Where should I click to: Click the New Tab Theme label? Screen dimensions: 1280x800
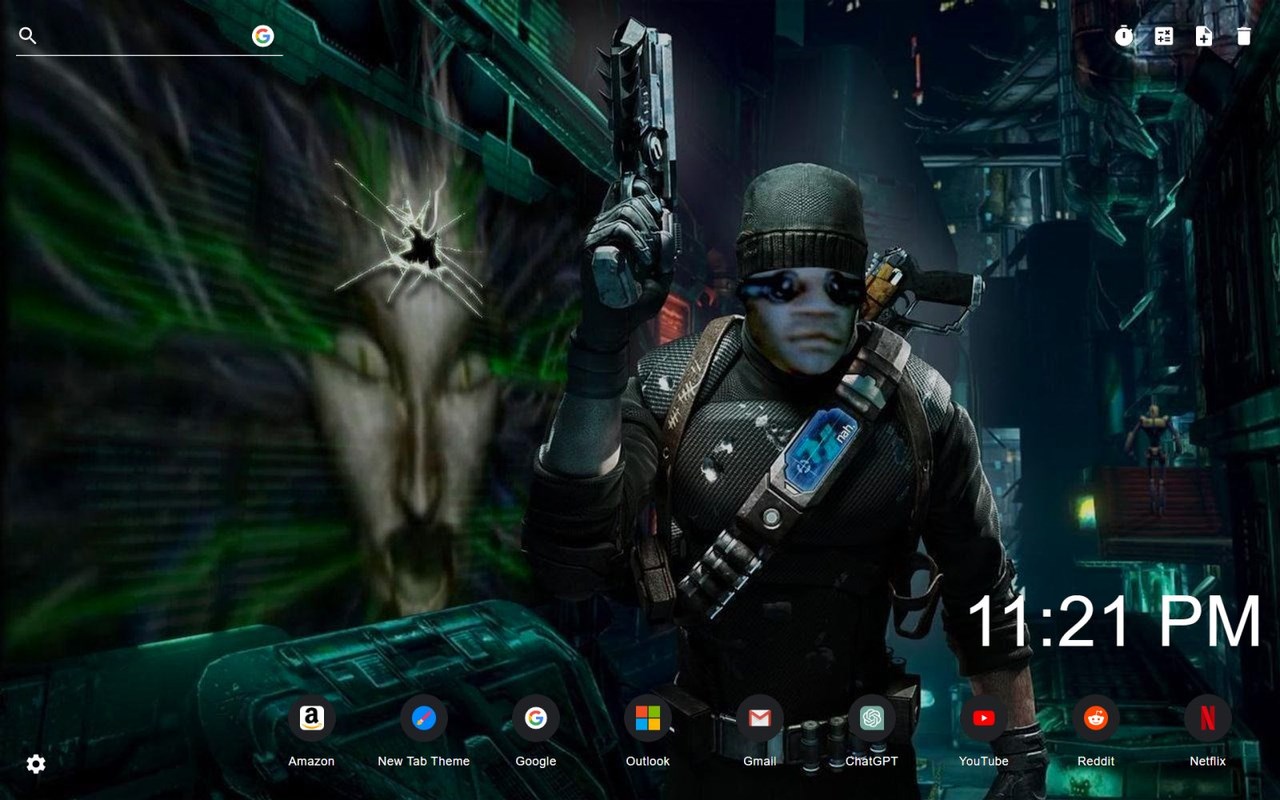(x=424, y=761)
